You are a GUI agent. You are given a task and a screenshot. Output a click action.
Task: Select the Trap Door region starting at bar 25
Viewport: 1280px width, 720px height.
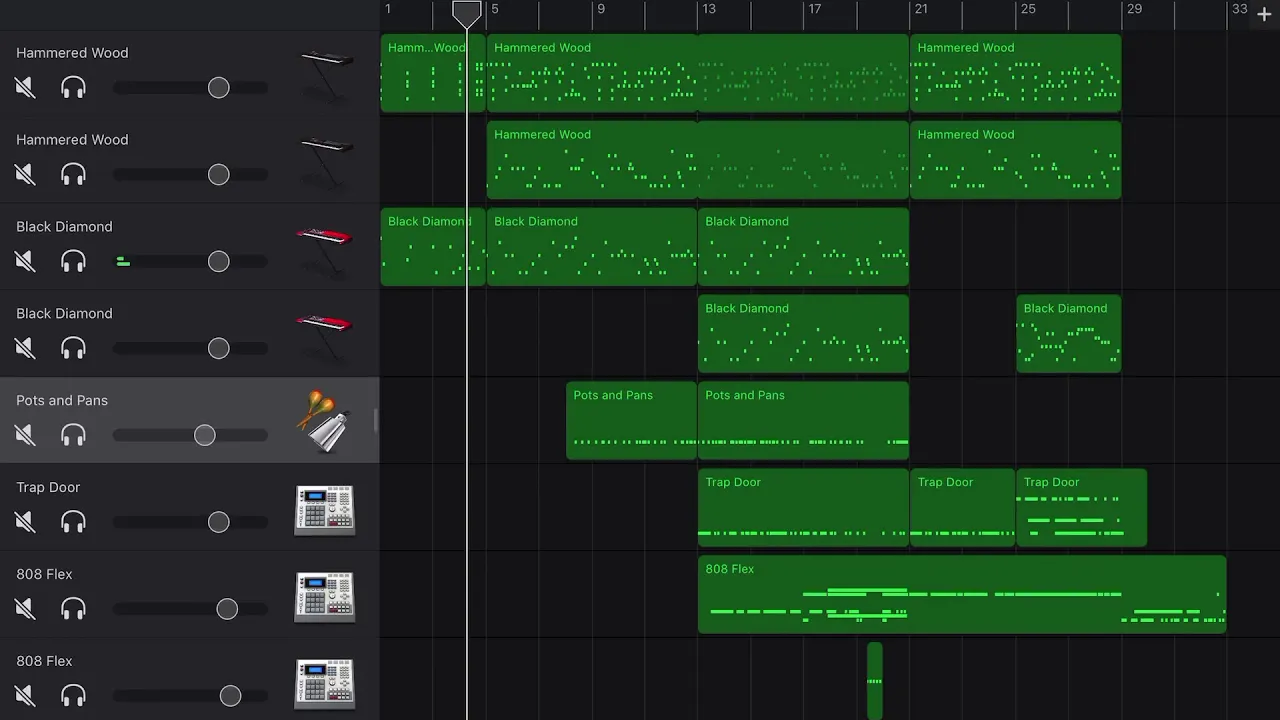pos(1081,508)
